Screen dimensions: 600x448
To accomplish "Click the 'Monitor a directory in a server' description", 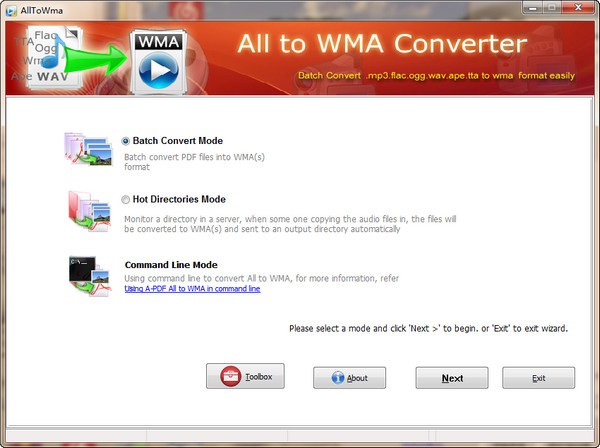I will pyautogui.click(x=290, y=224).
